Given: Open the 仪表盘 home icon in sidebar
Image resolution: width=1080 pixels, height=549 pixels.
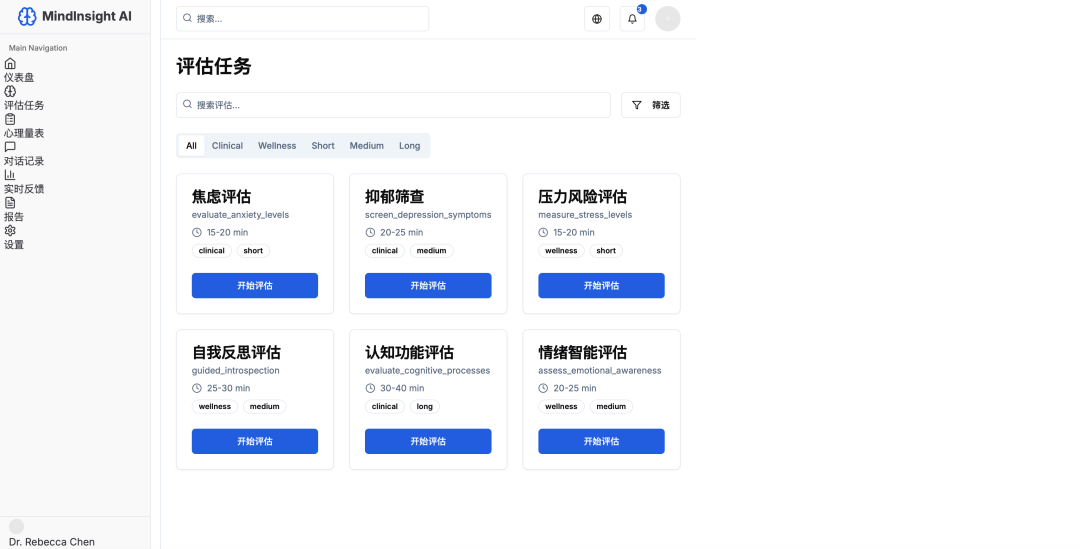Looking at the screenshot, I should pyautogui.click(x=10, y=63).
